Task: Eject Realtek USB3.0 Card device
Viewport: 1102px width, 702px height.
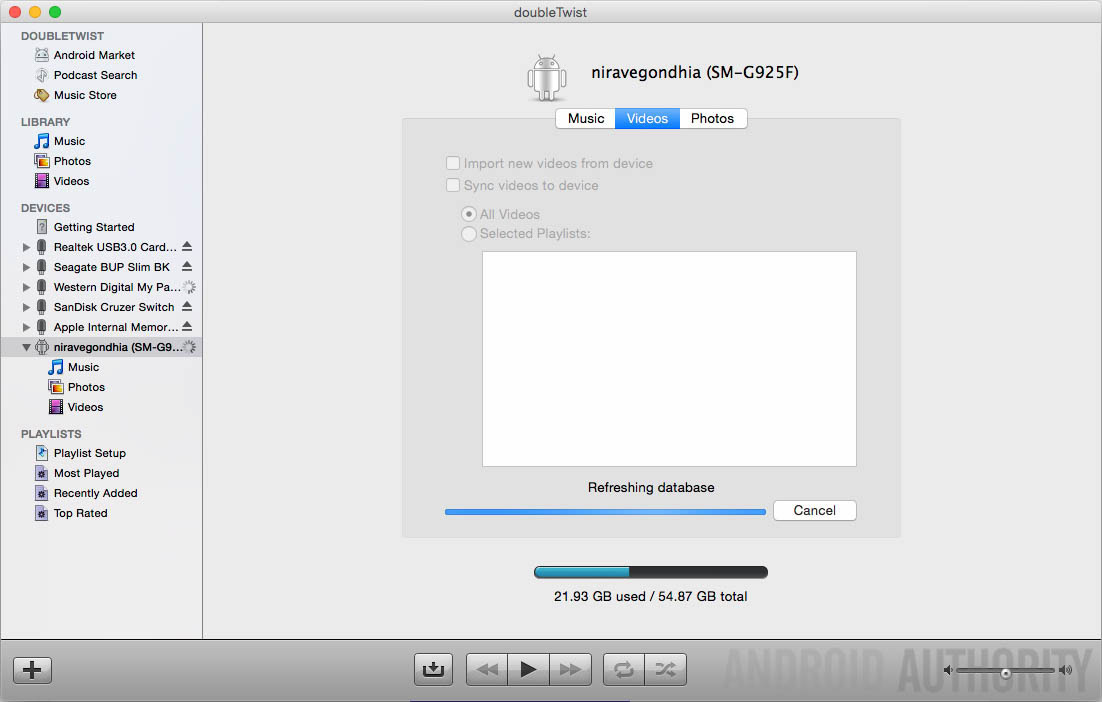Action: [x=187, y=247]
